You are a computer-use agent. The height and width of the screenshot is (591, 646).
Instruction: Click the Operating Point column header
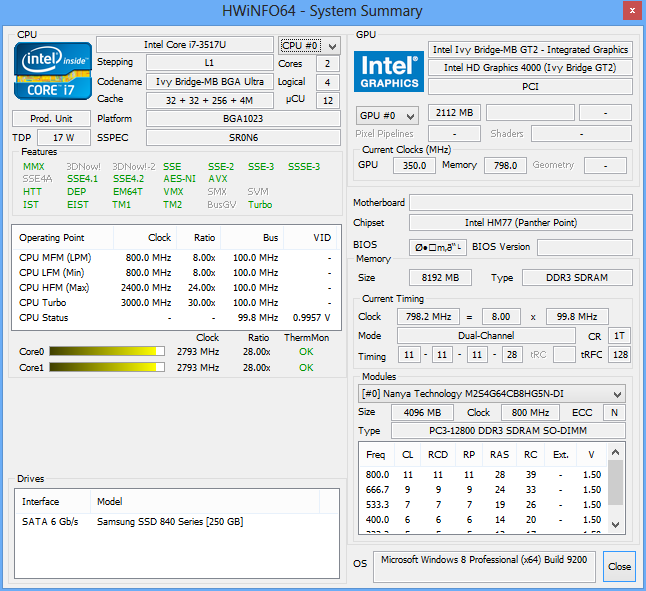(x=63, y=238)
